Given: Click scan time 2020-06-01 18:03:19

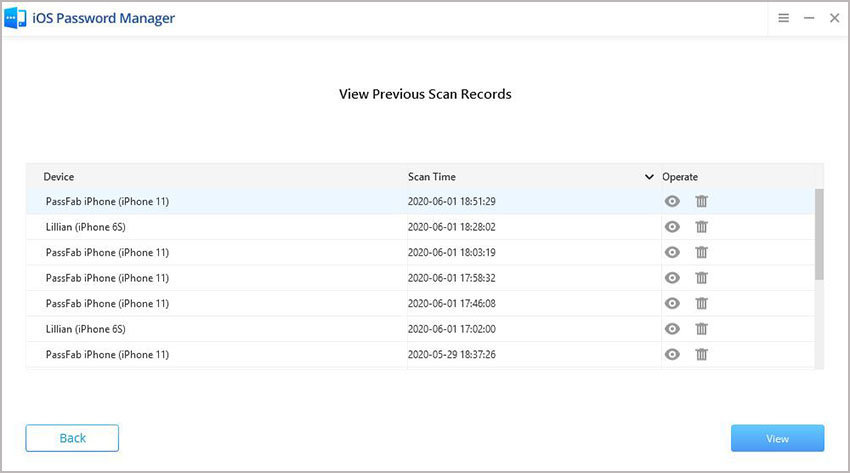Looking at the screenshot, I should click(x=452, y=252).
